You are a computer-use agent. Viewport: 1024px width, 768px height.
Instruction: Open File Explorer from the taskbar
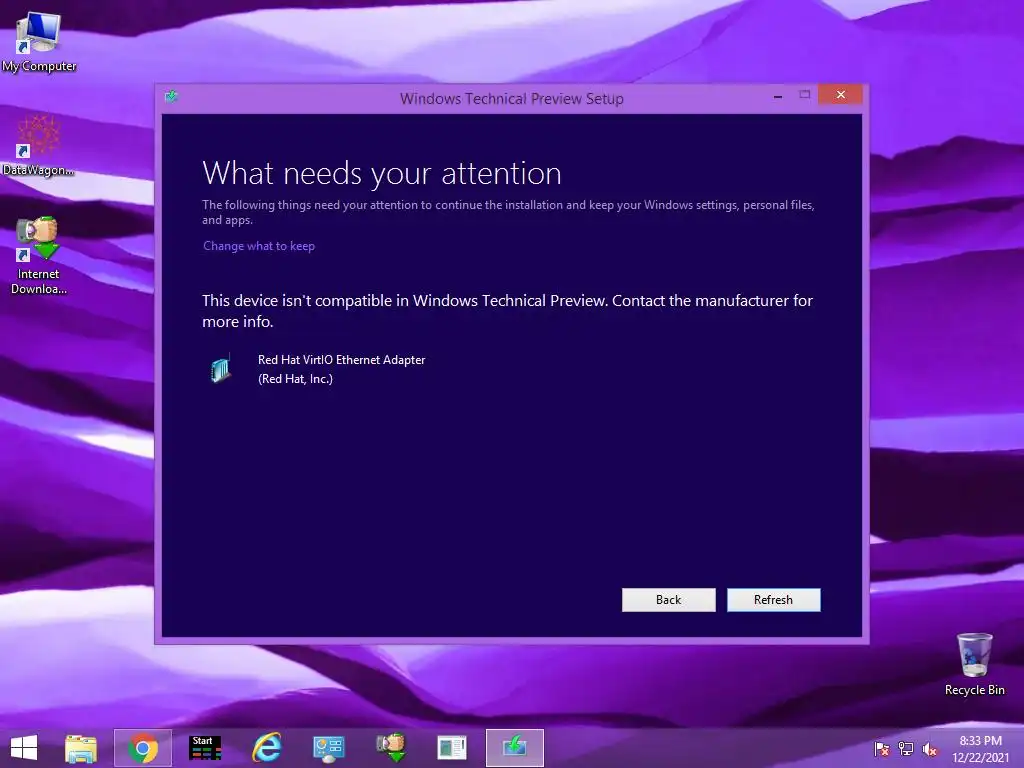coord(81,748)
